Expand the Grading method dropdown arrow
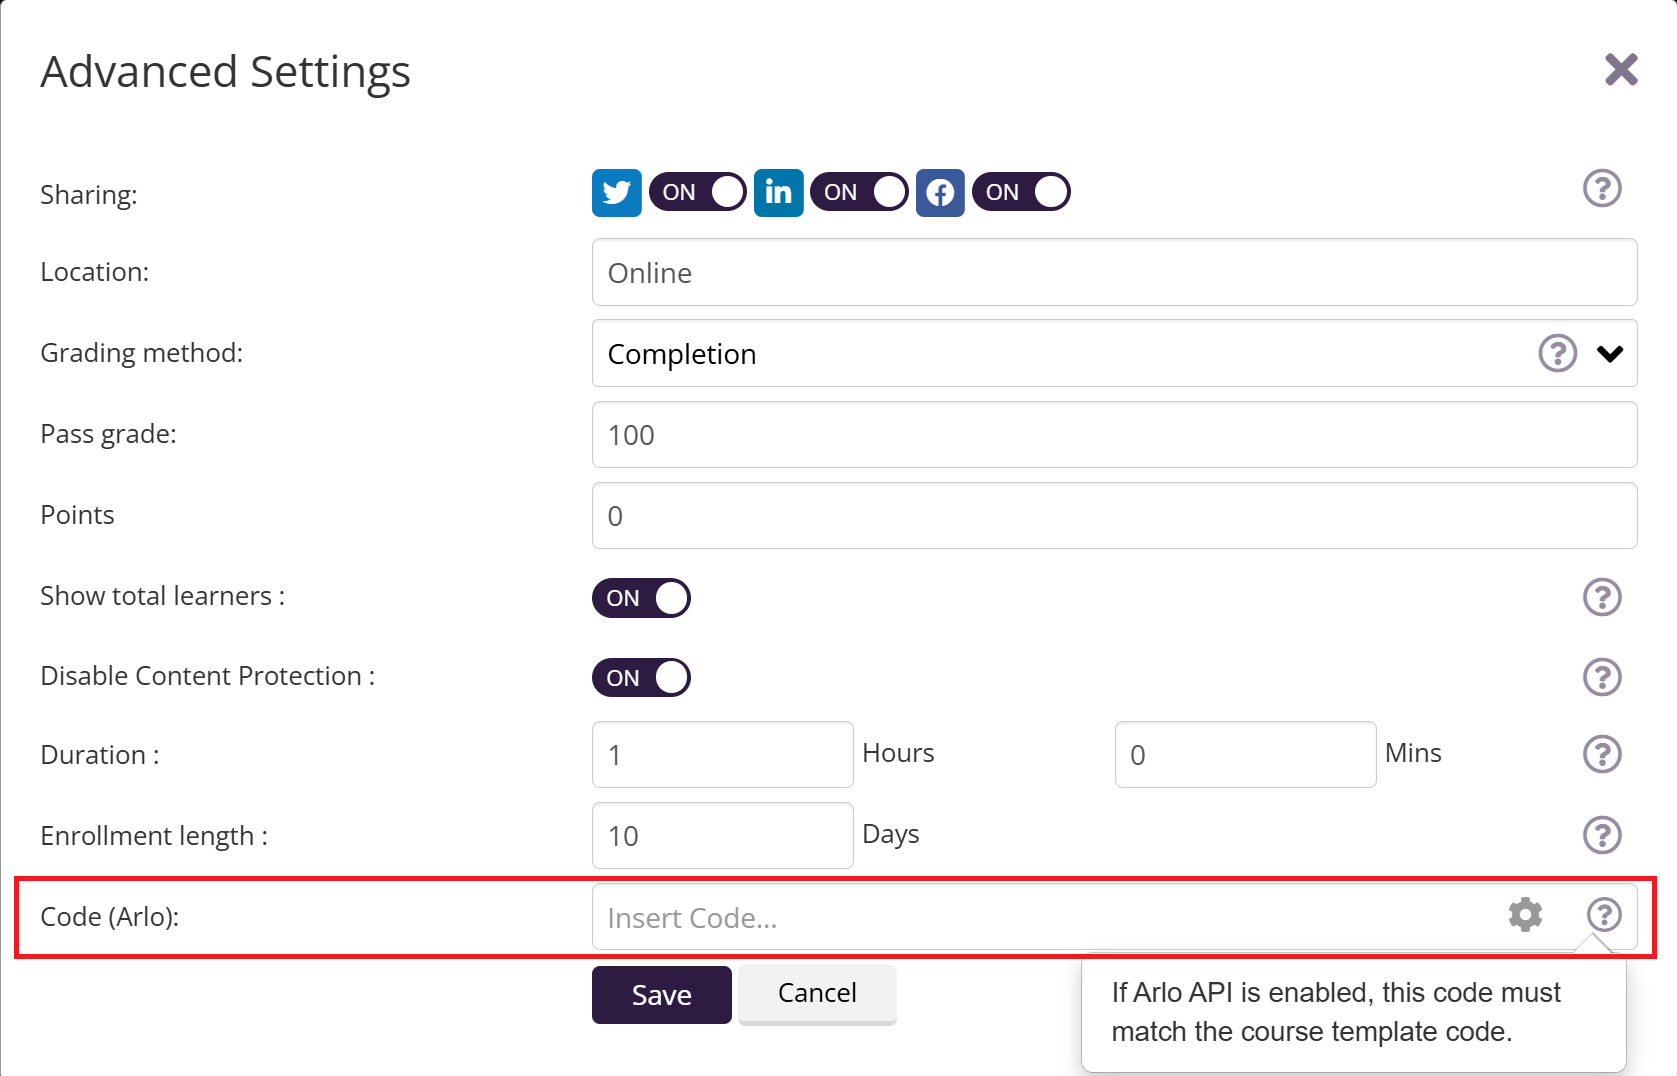The width and height of the screenshot is (1677, 1076). click(1610, 354)
